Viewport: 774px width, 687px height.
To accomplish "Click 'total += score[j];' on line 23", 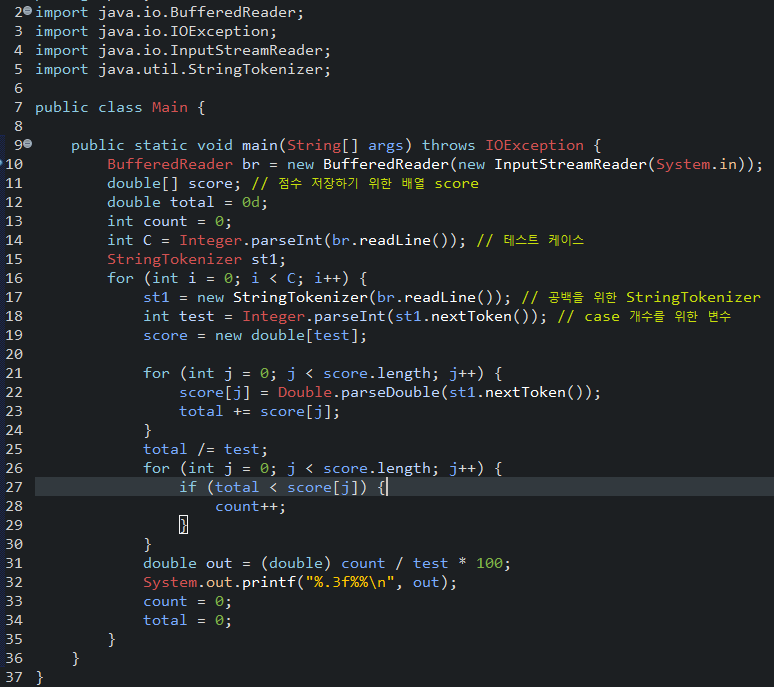I will point(259,412).
